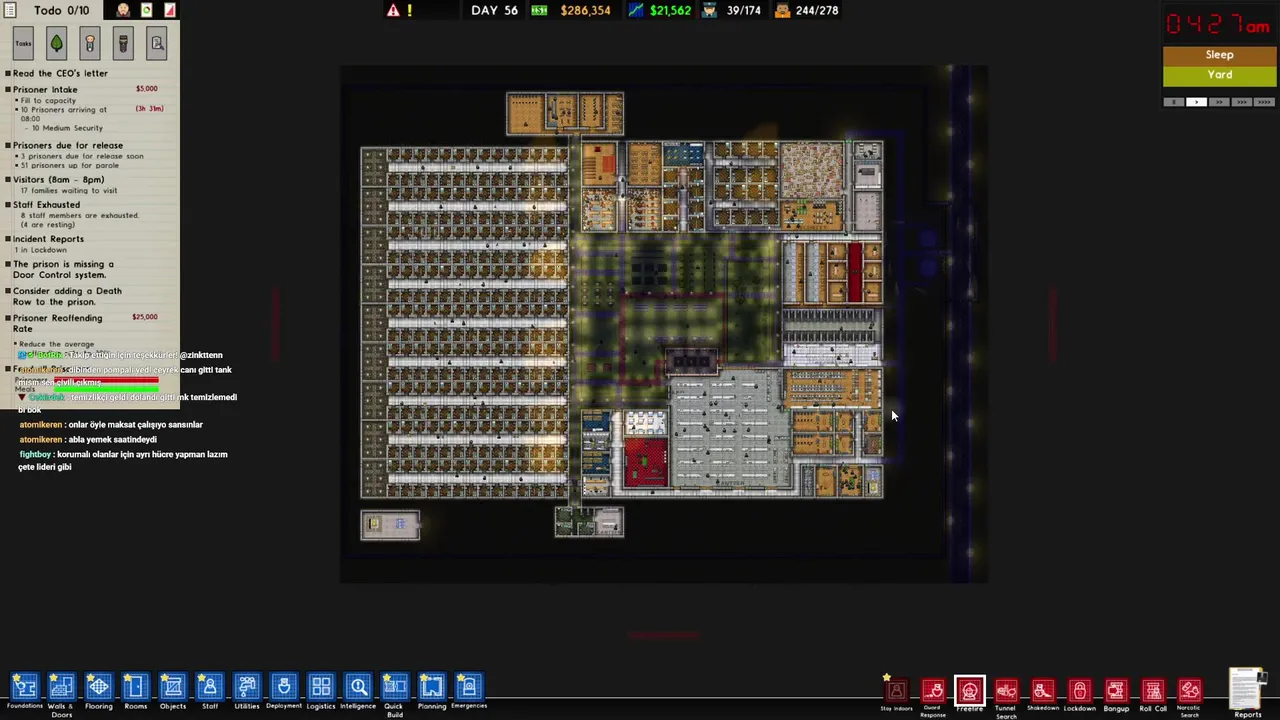
Task: Click the Yard regime bar
Action: pos(1219,75)
